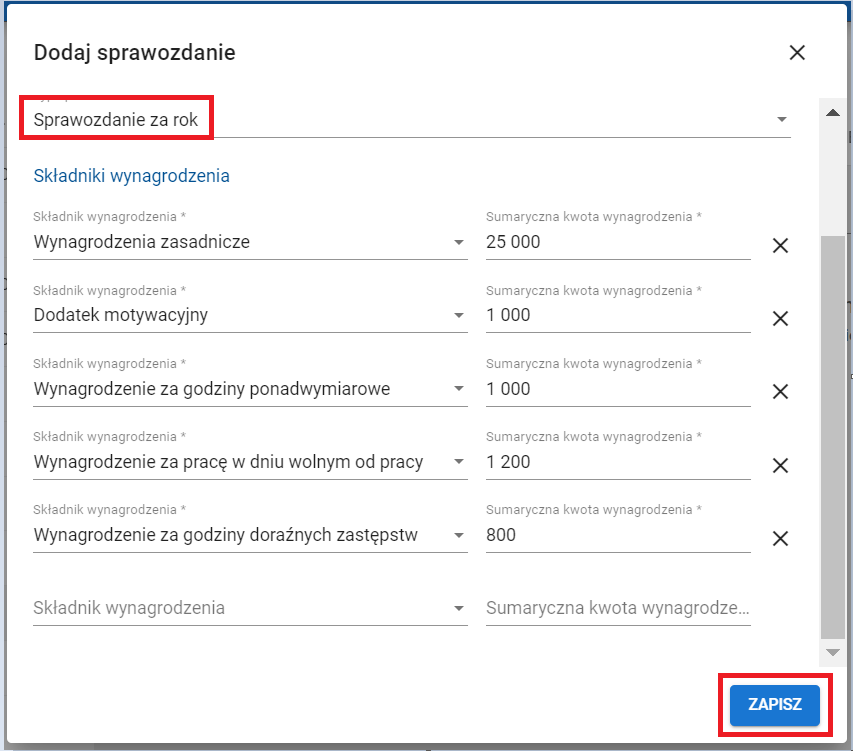Expand the Wynagrodzenia zasadnicze dropdown

pos(458,242)
